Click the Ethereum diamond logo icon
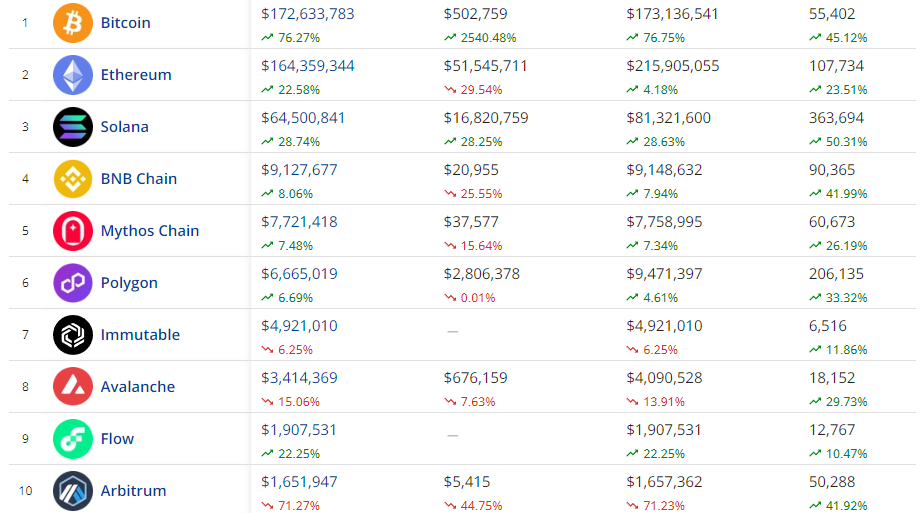 pyautogui.click(x=73, y=75)
